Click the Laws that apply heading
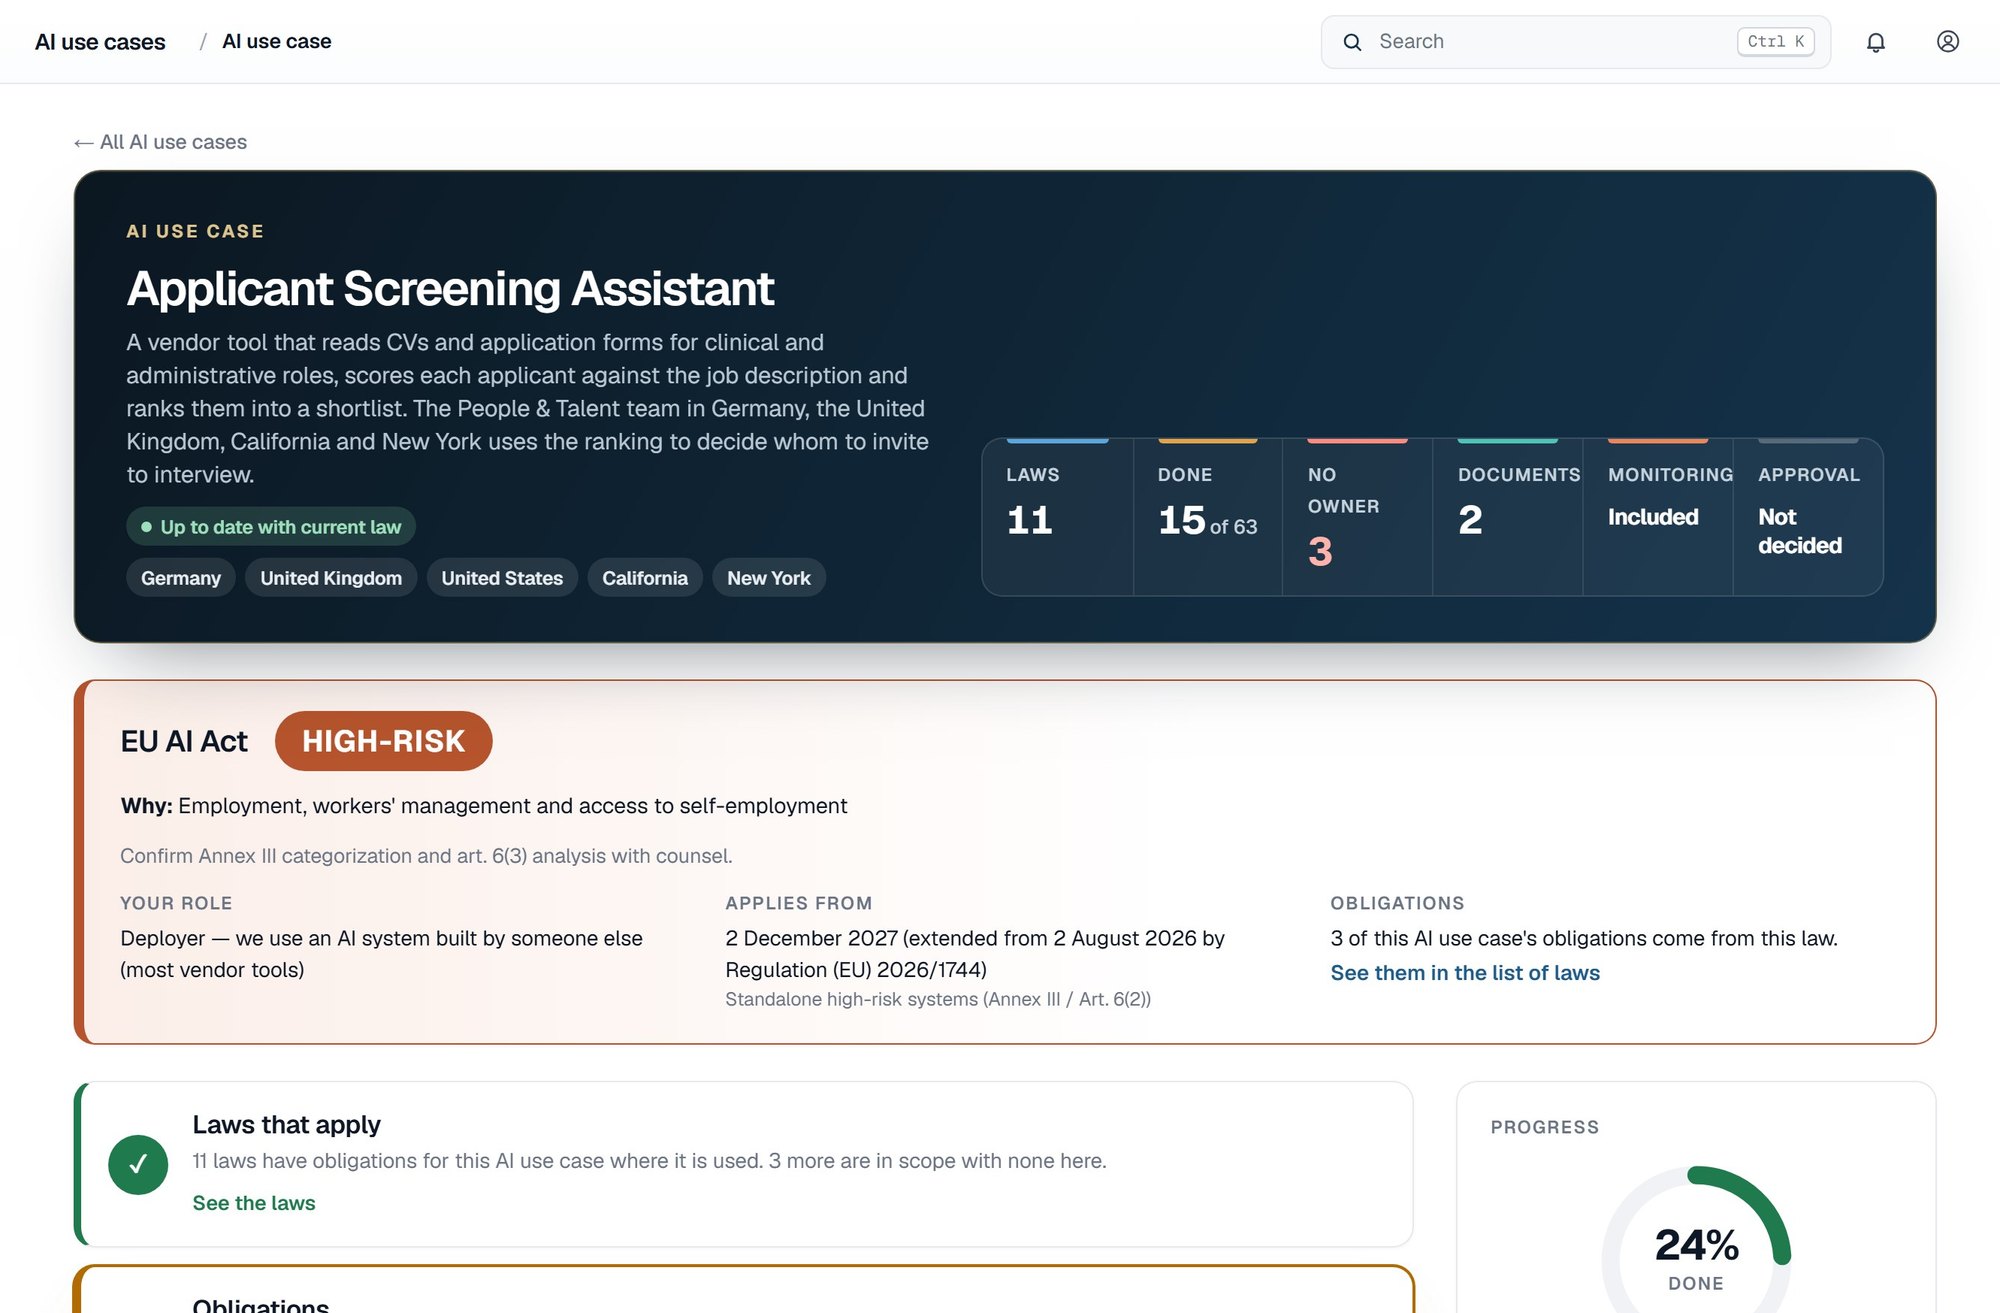The height and width of the screenshot is (1313, 2000). coord(286,1125)
